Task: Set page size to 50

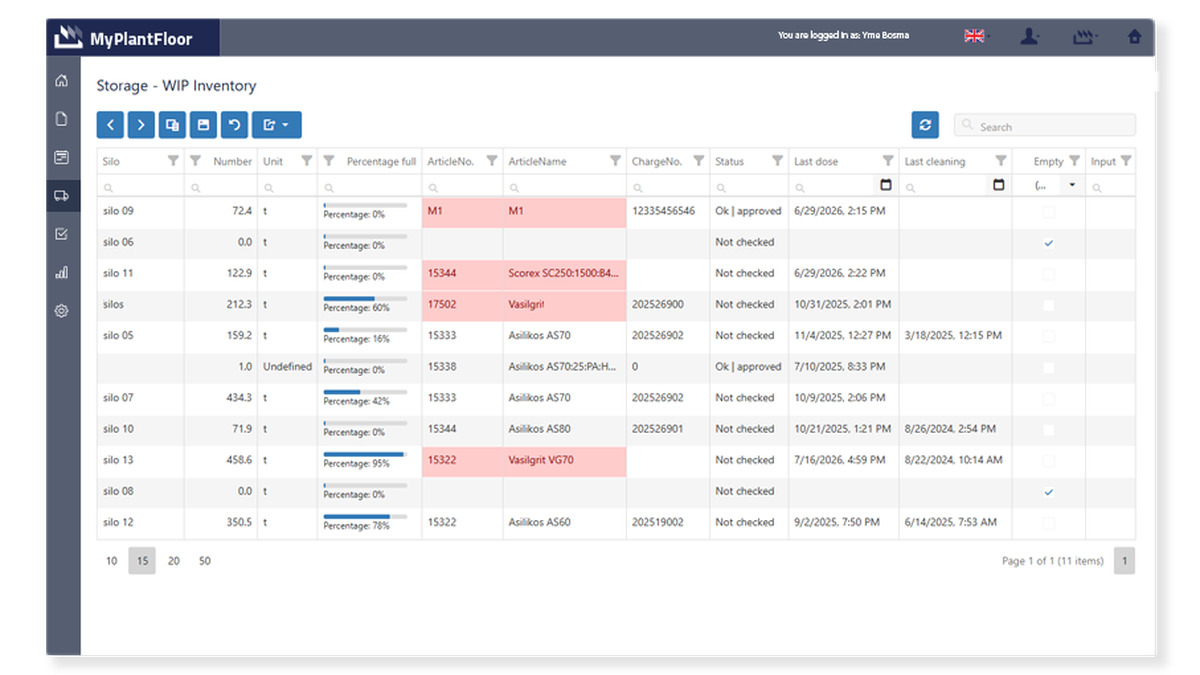Action: (x=204, y=561)
